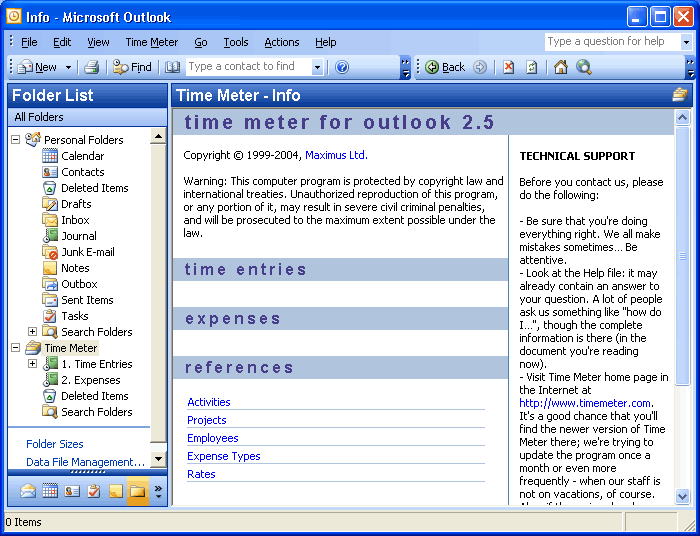
Task: Click the Folder Sizes link
Action: click(55, 444)
